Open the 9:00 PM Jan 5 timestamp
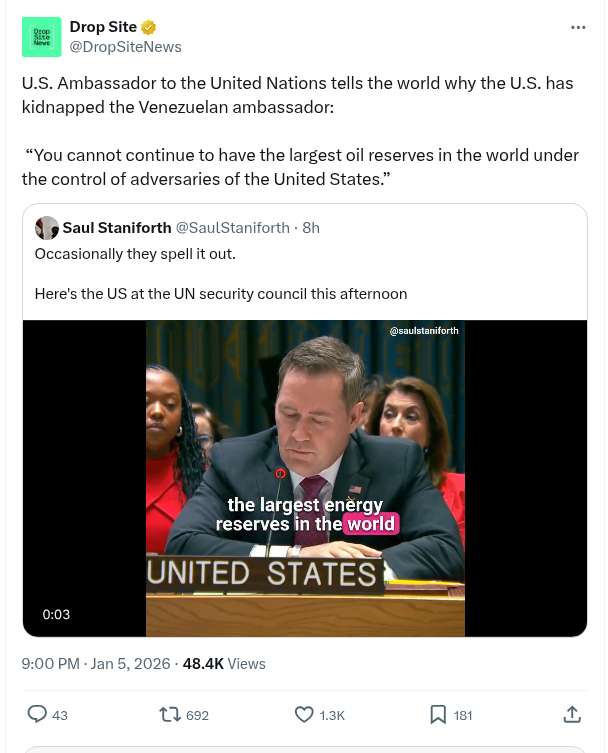The height and width of the screenshot is (753, 608). point(93,663)
